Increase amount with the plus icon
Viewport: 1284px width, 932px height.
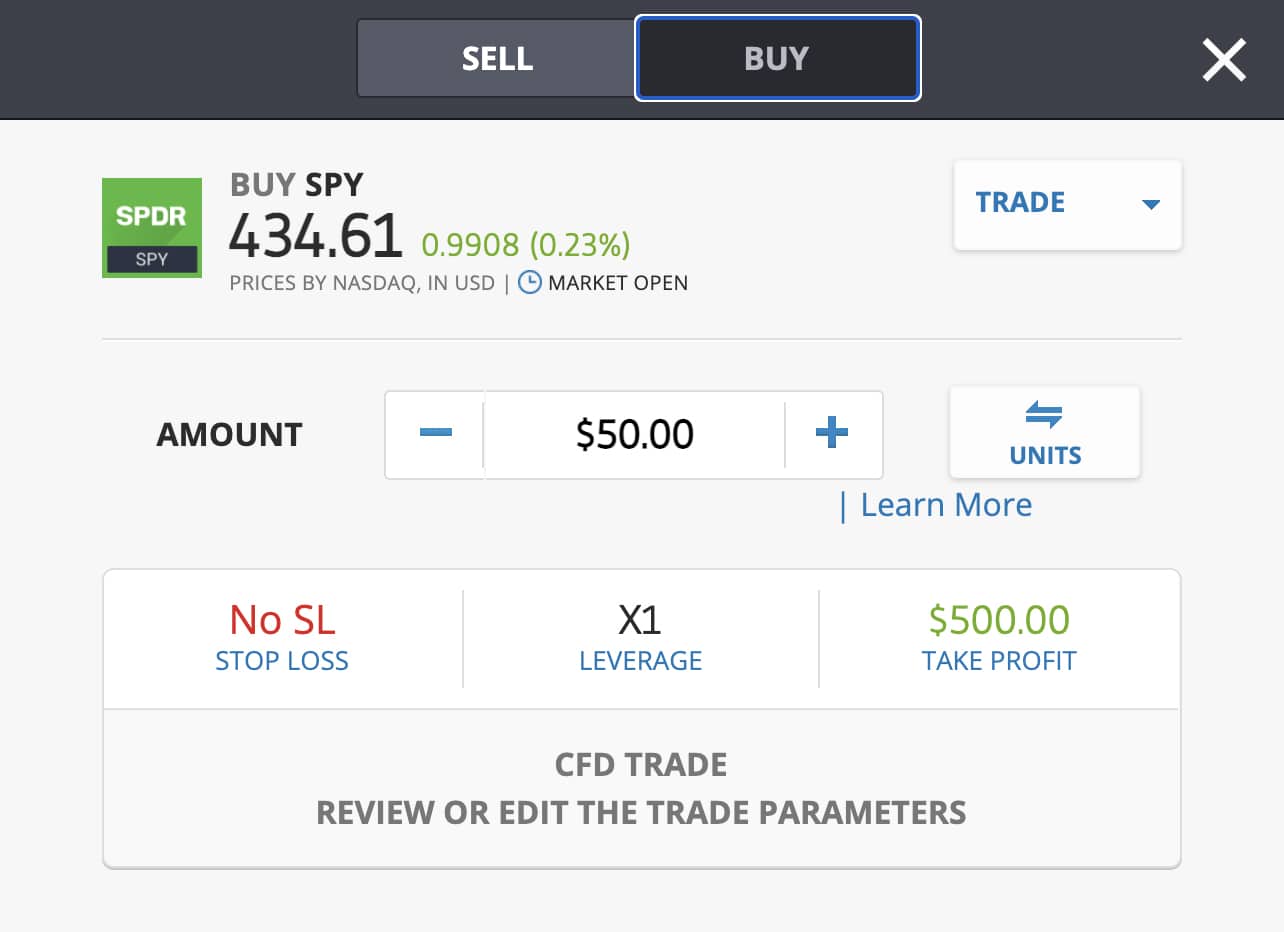(832, 434)
